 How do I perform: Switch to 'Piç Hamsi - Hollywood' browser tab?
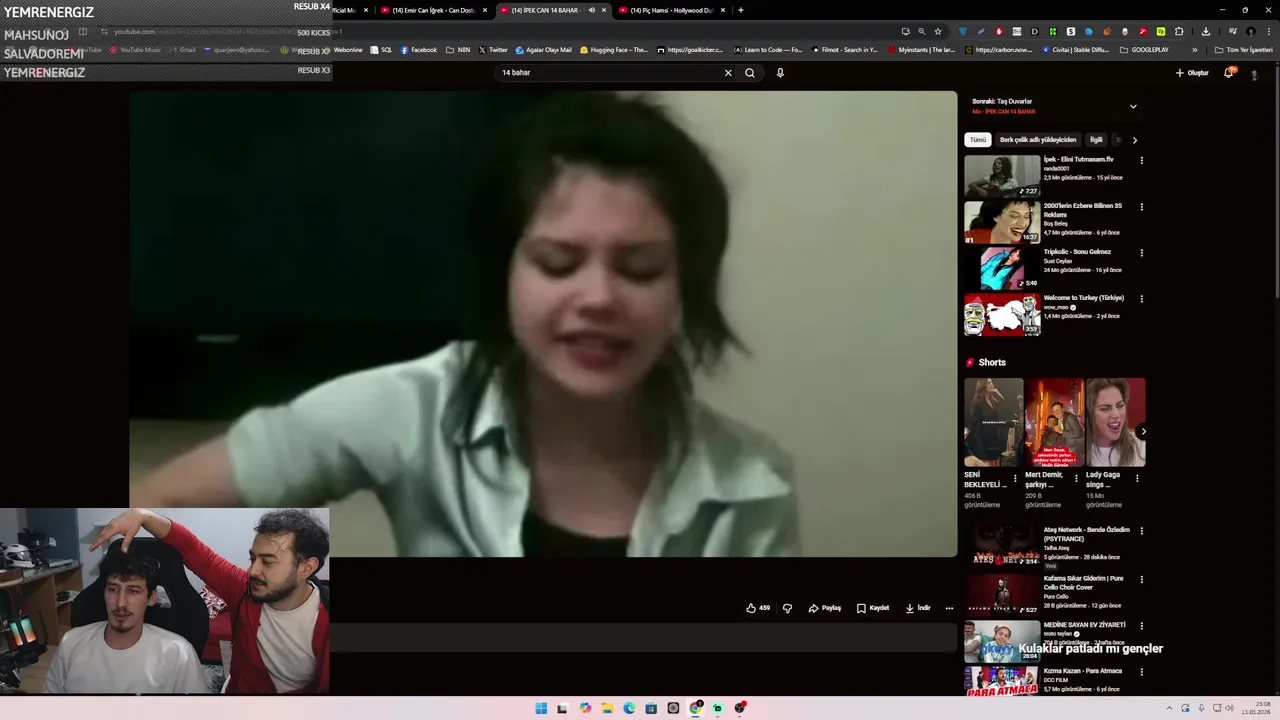[671, 10]
